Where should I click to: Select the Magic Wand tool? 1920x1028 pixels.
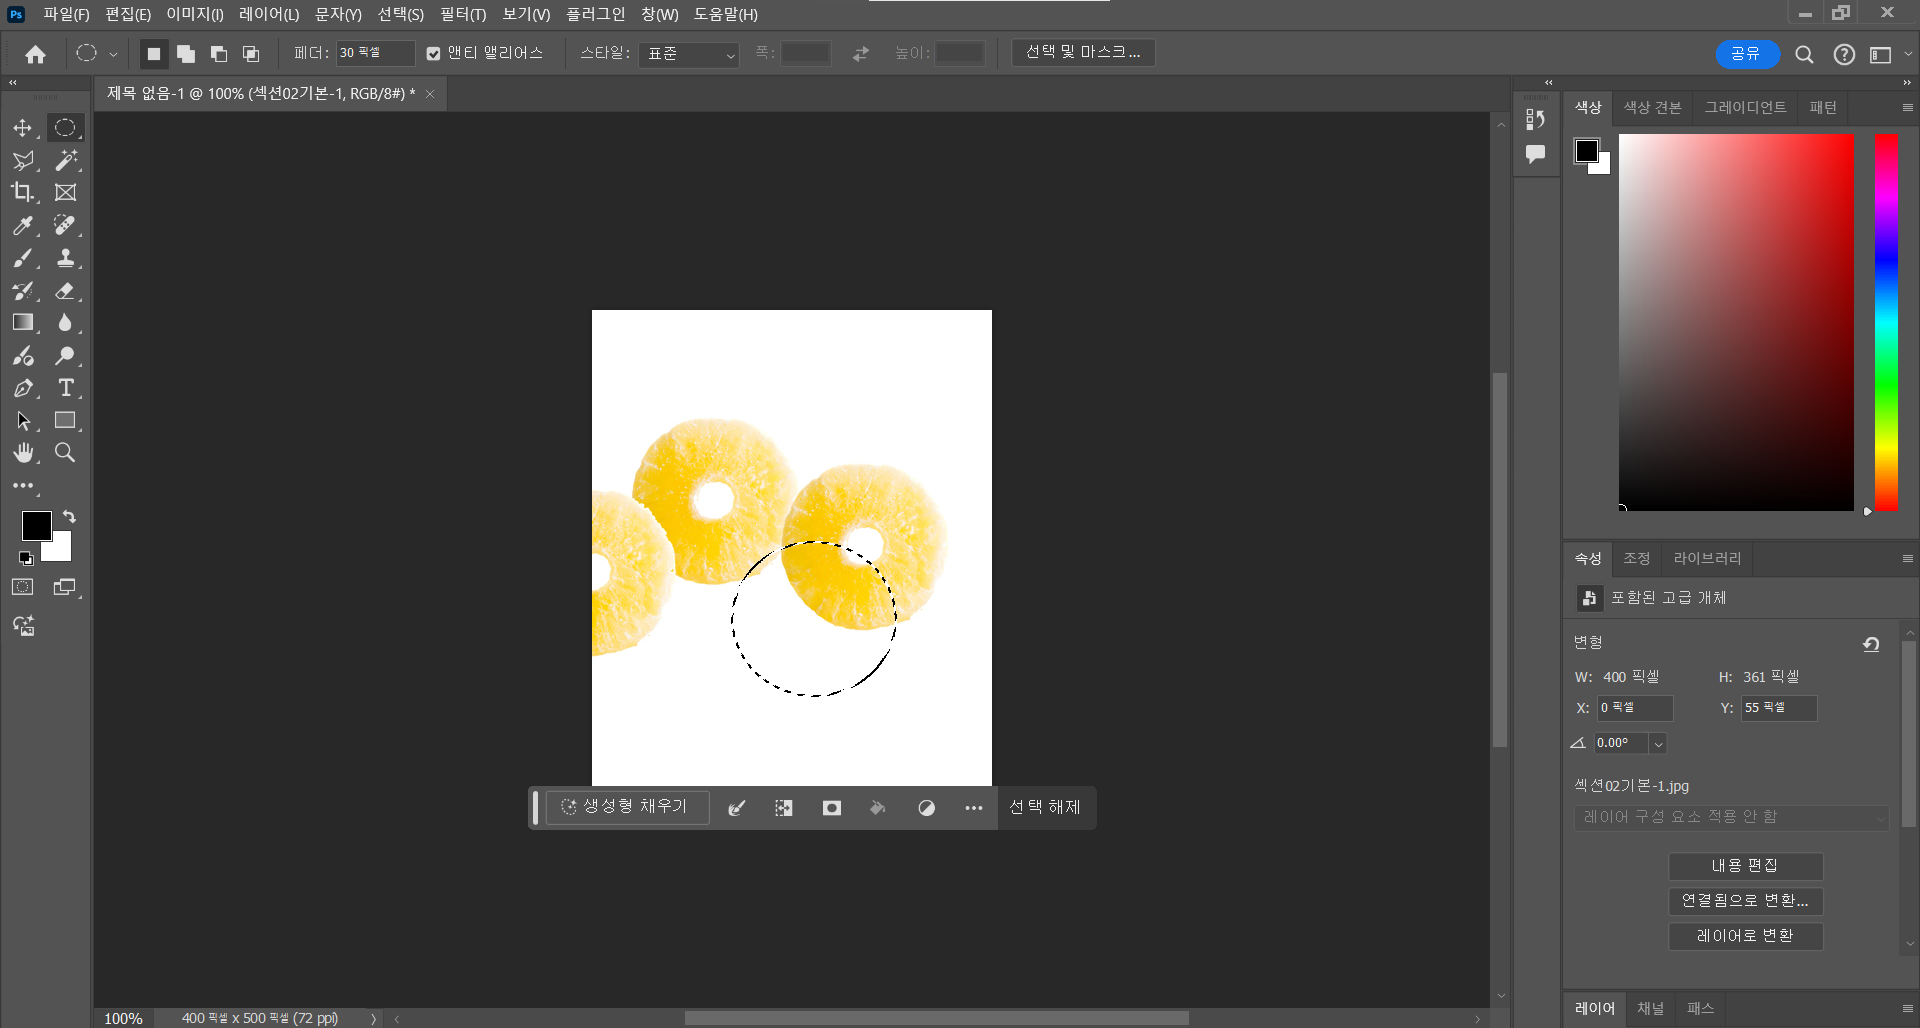pyautogui.click(x=66, y=160)
